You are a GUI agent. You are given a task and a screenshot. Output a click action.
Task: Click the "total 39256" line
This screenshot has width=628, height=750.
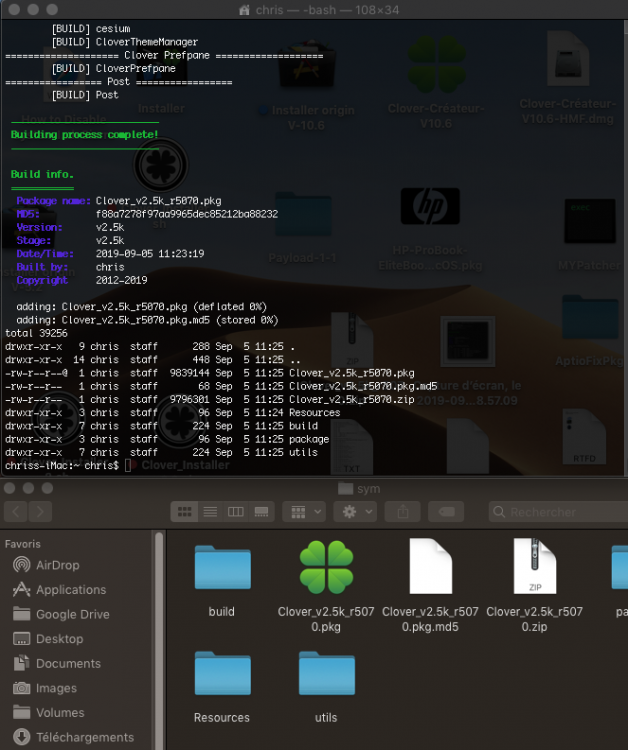(36, 333)
